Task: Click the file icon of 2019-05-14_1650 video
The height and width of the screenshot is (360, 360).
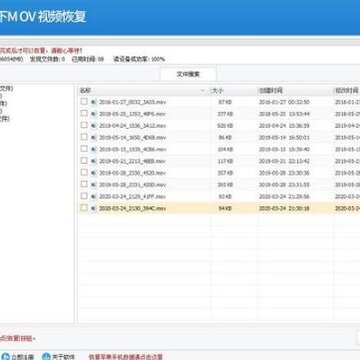Action: 94,137
